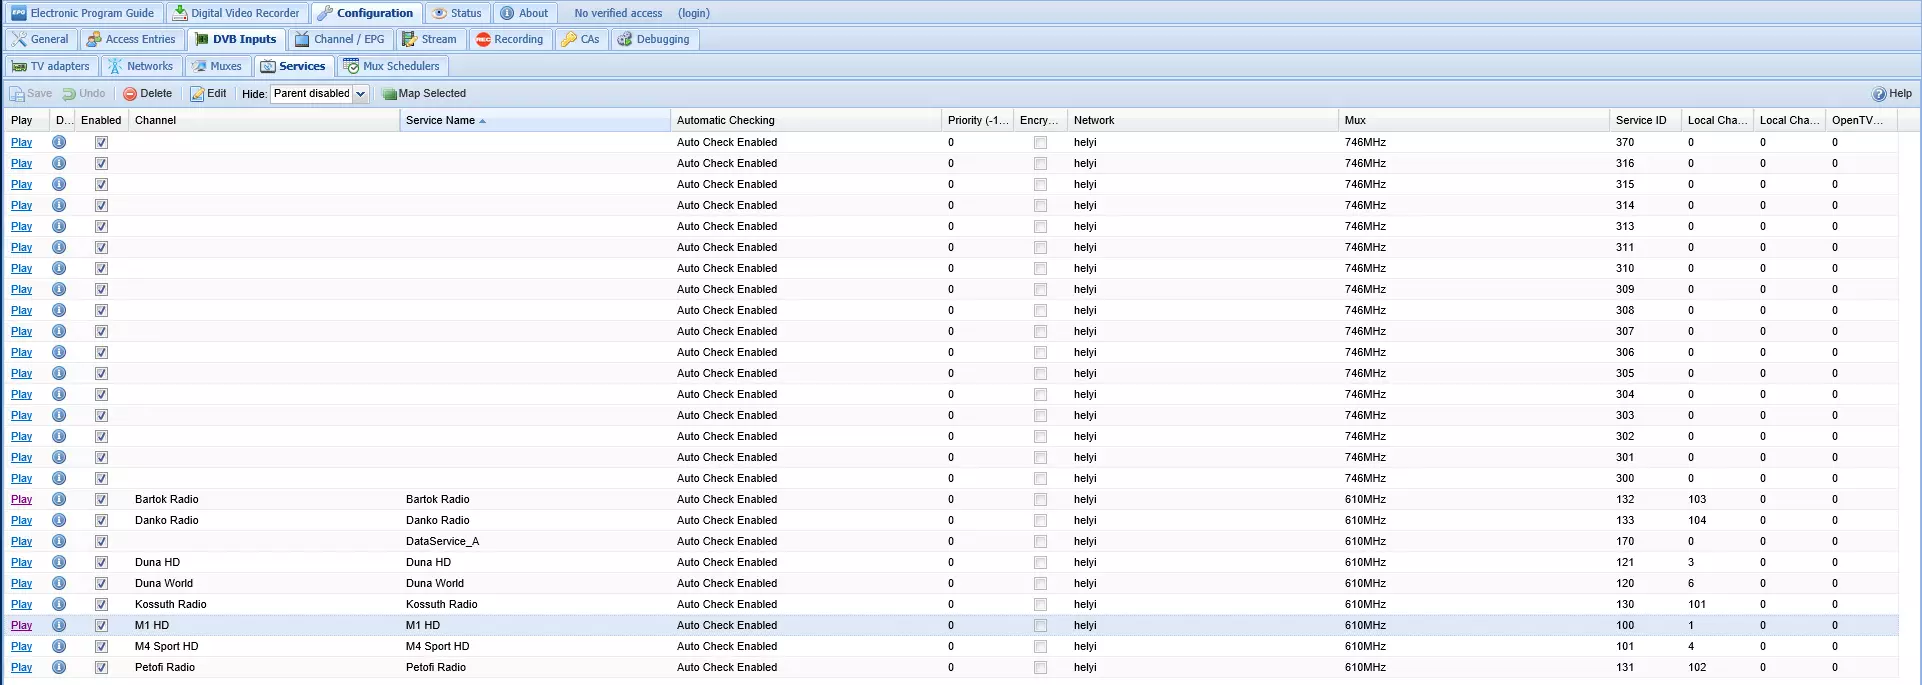This screenshot has width=1922, height=685.
Task: Open info icon for service ID 316
Action: [59, 163]
